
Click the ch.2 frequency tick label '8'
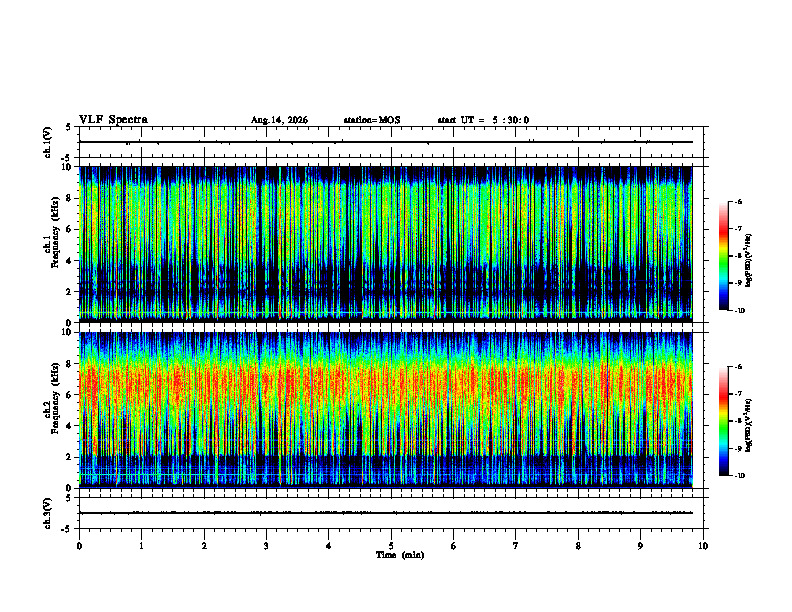pyautogui.click(x=70, y=364)
